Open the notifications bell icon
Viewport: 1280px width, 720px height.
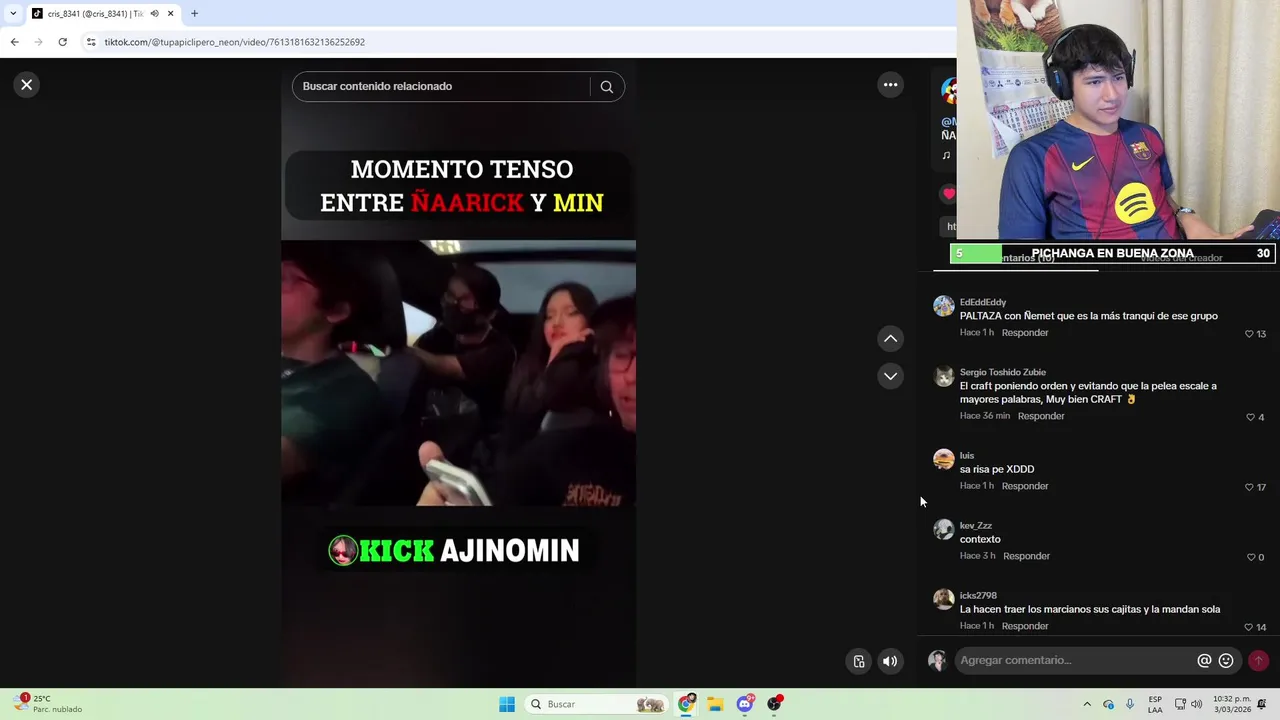click(x=1262, y=704)
